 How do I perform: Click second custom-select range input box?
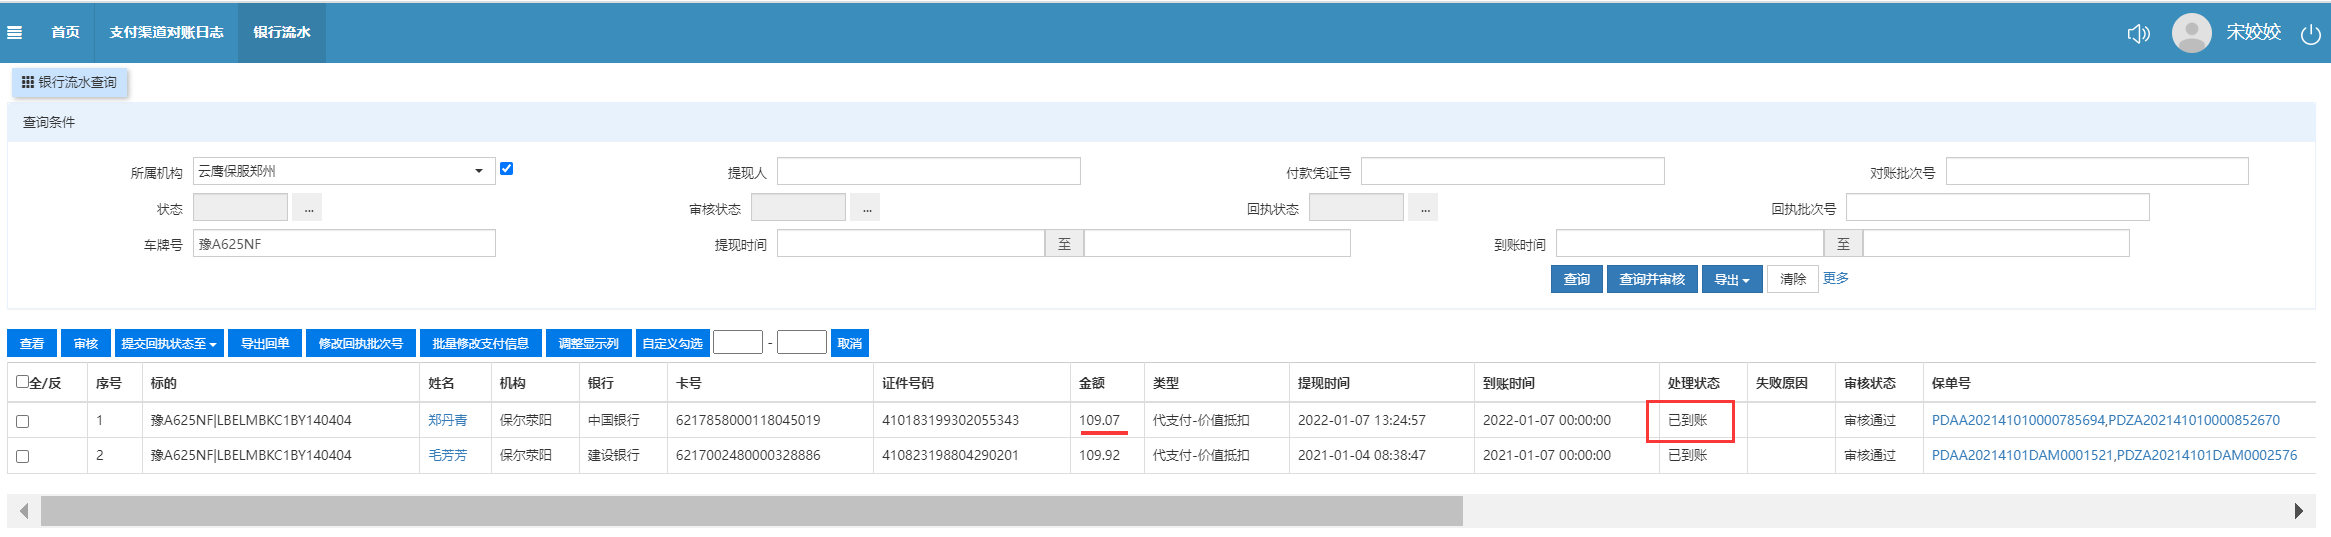point(802,343)
